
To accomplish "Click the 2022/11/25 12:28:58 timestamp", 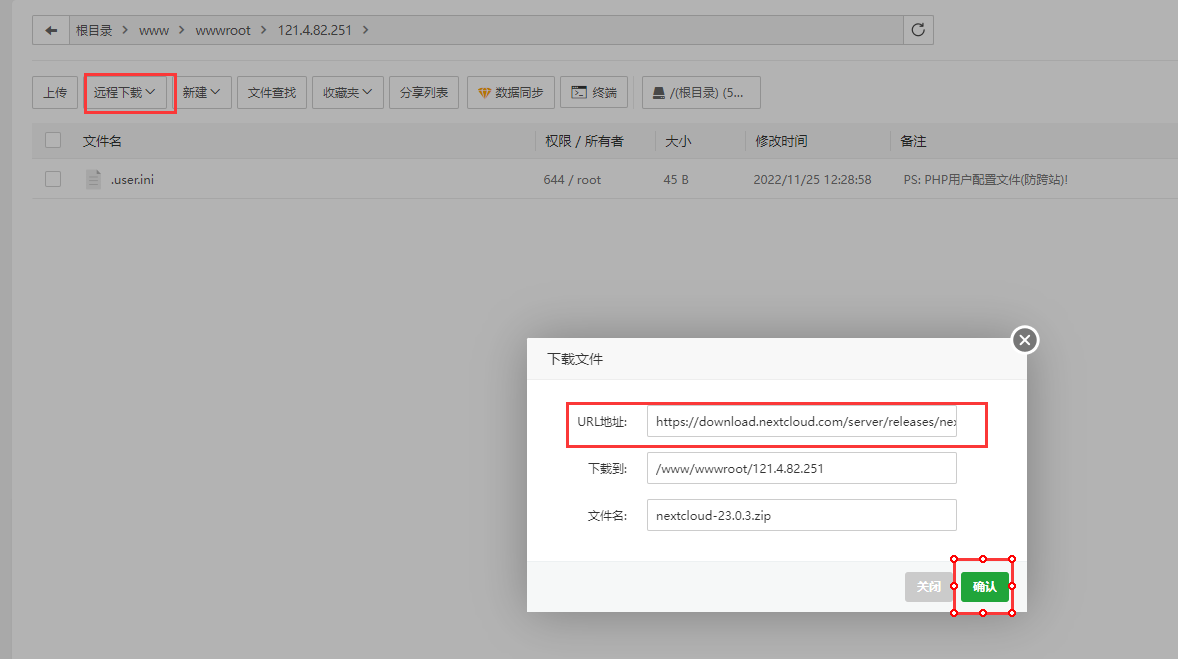I will [812, 180].
